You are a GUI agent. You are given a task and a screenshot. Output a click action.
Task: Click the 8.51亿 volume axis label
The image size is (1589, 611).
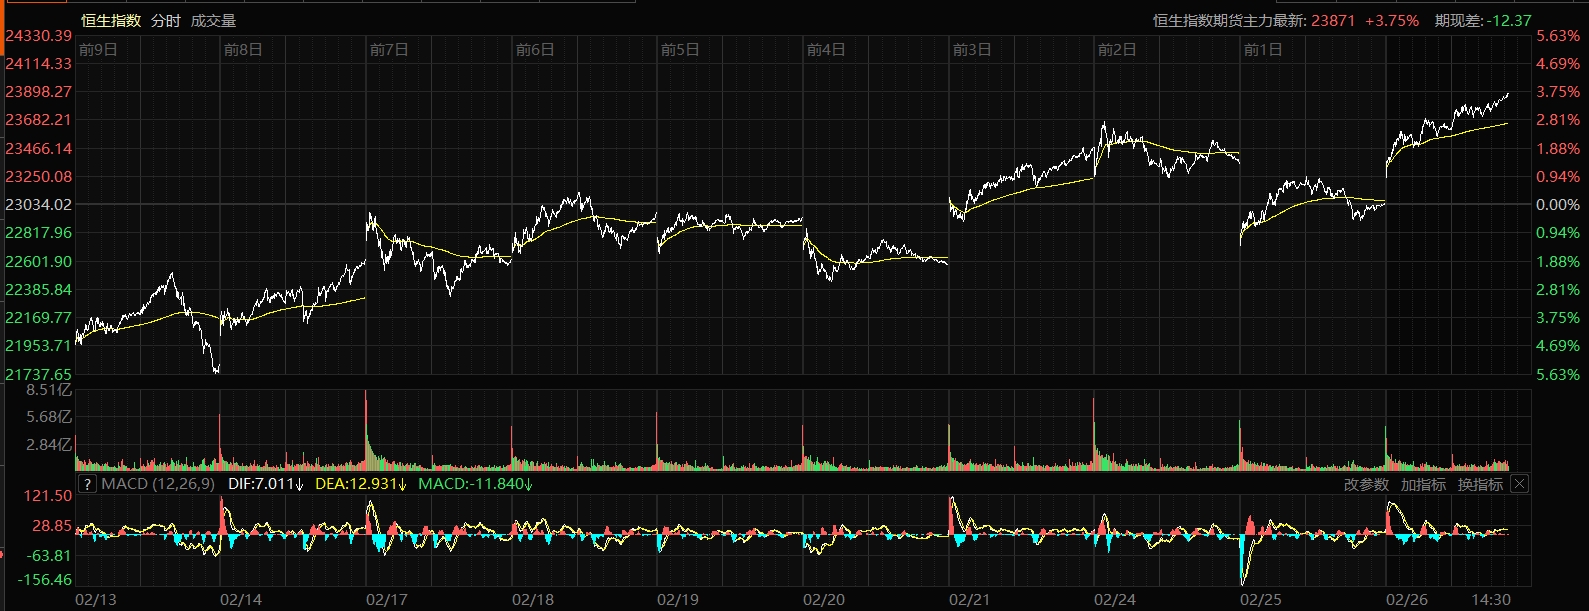(x=49, y=389)
